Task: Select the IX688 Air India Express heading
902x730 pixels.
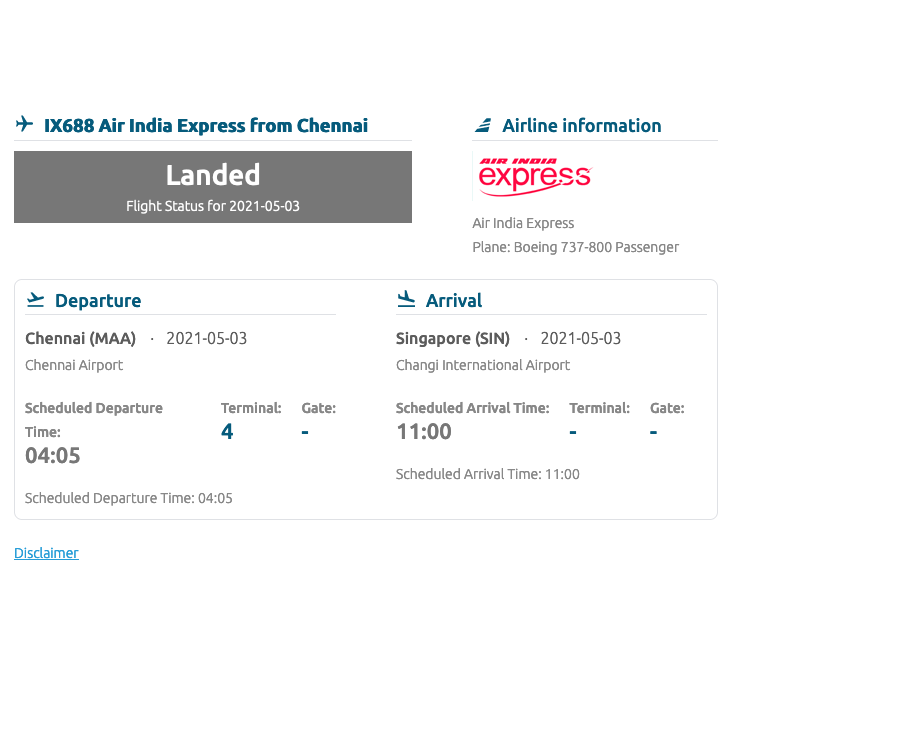Action: click(206, 125)
